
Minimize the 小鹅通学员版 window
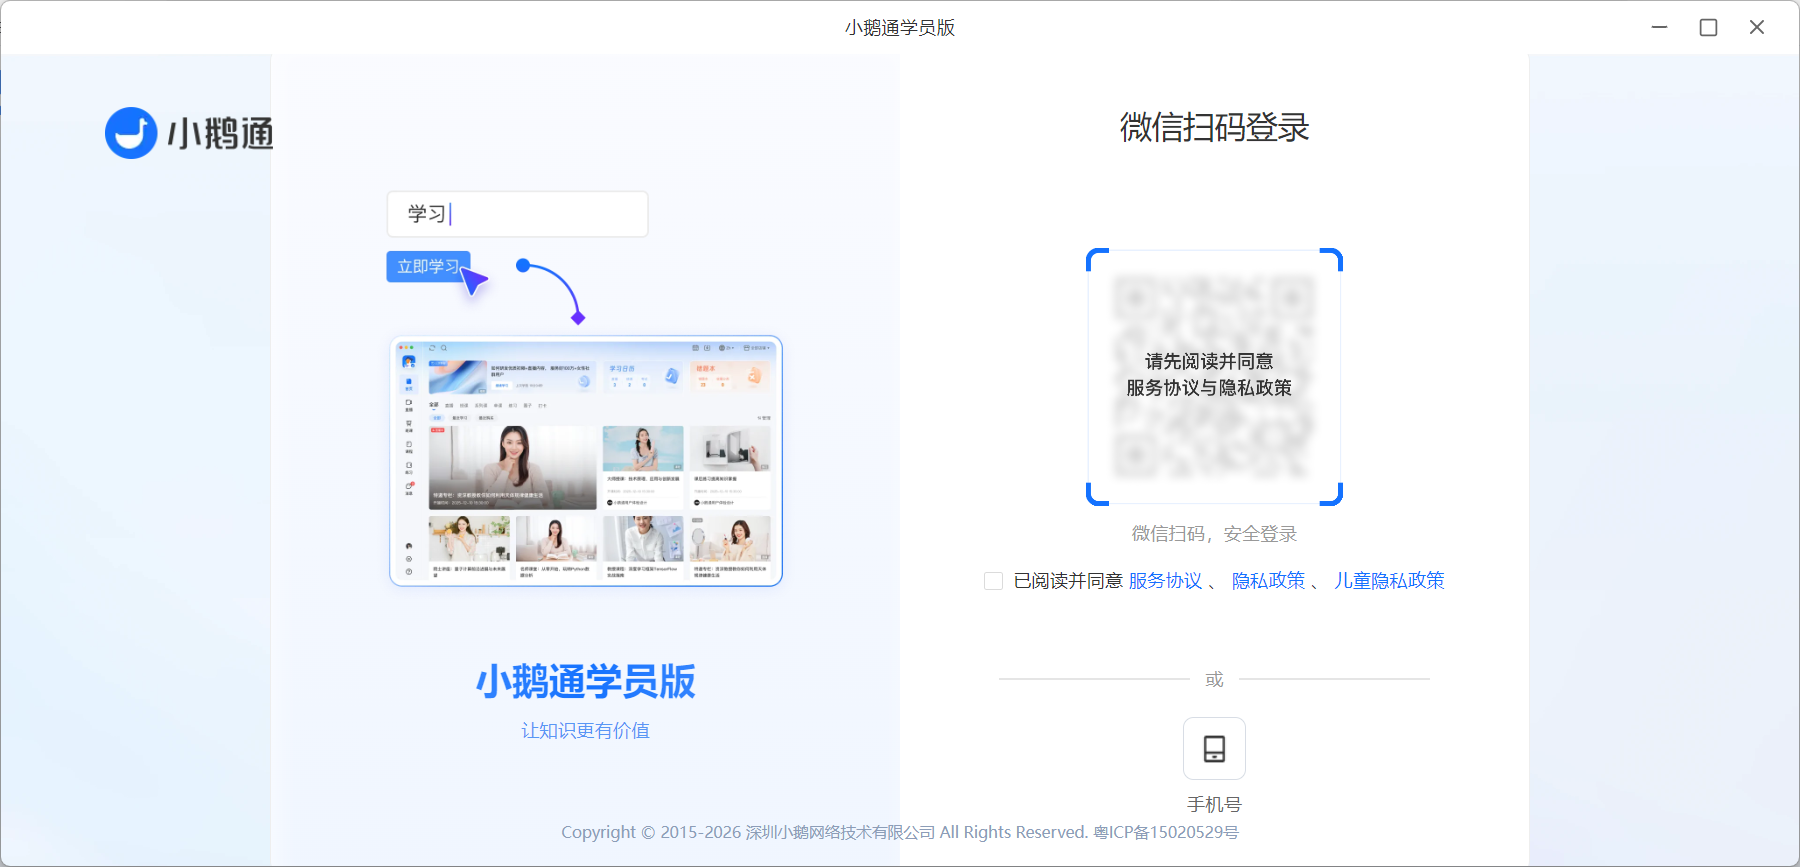[1660, 27]
